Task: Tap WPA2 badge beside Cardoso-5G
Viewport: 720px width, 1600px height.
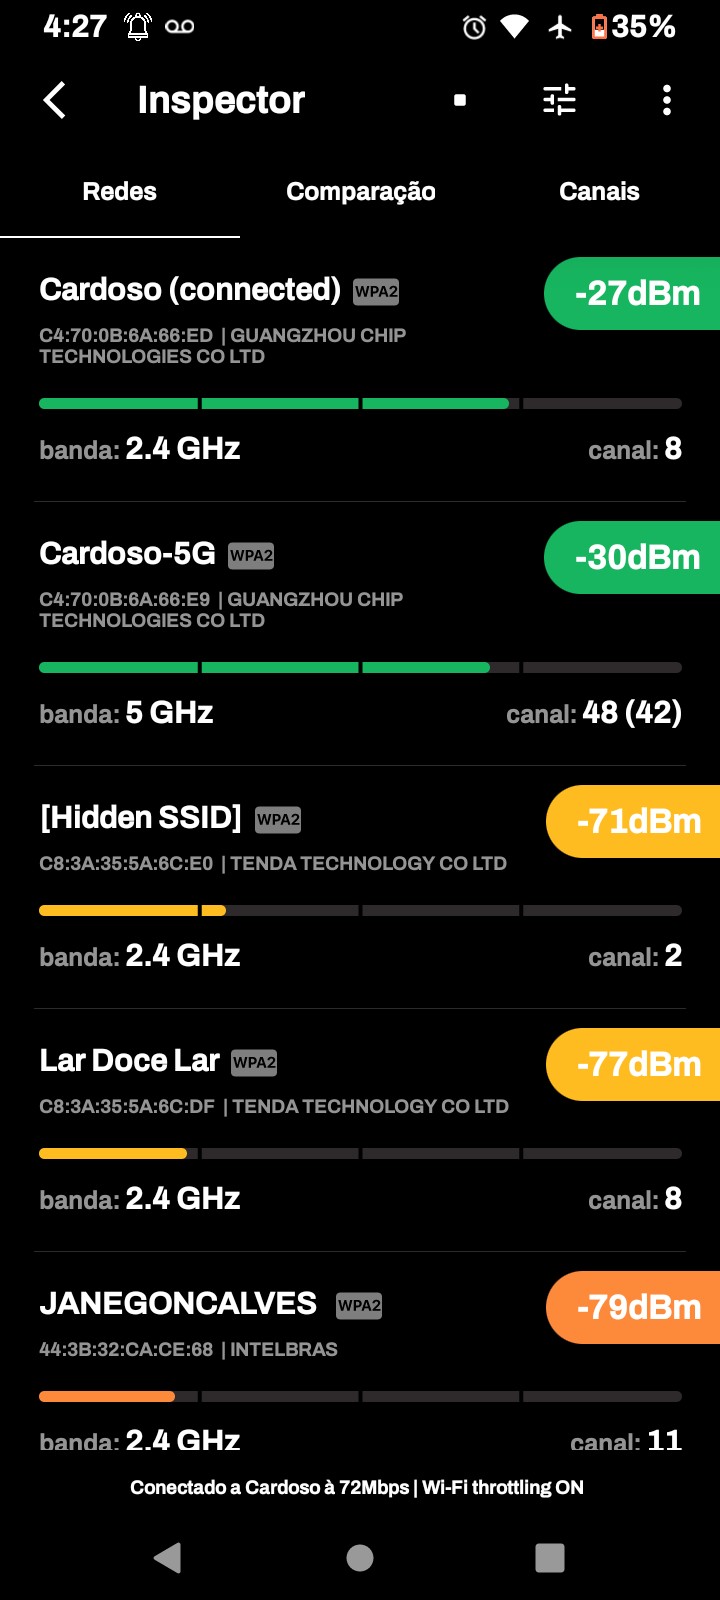Action: pyautogui.click(x=251, y=556)
